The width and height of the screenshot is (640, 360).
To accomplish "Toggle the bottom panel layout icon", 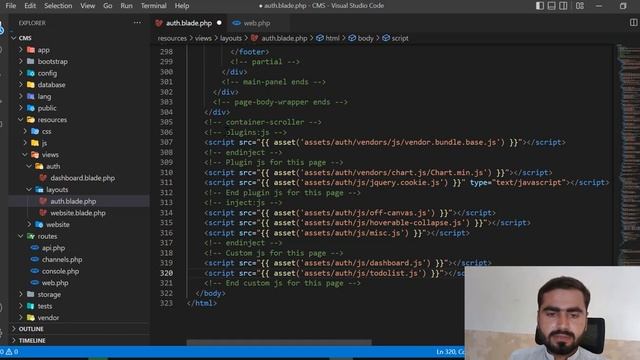I will (x=551, y=6).
